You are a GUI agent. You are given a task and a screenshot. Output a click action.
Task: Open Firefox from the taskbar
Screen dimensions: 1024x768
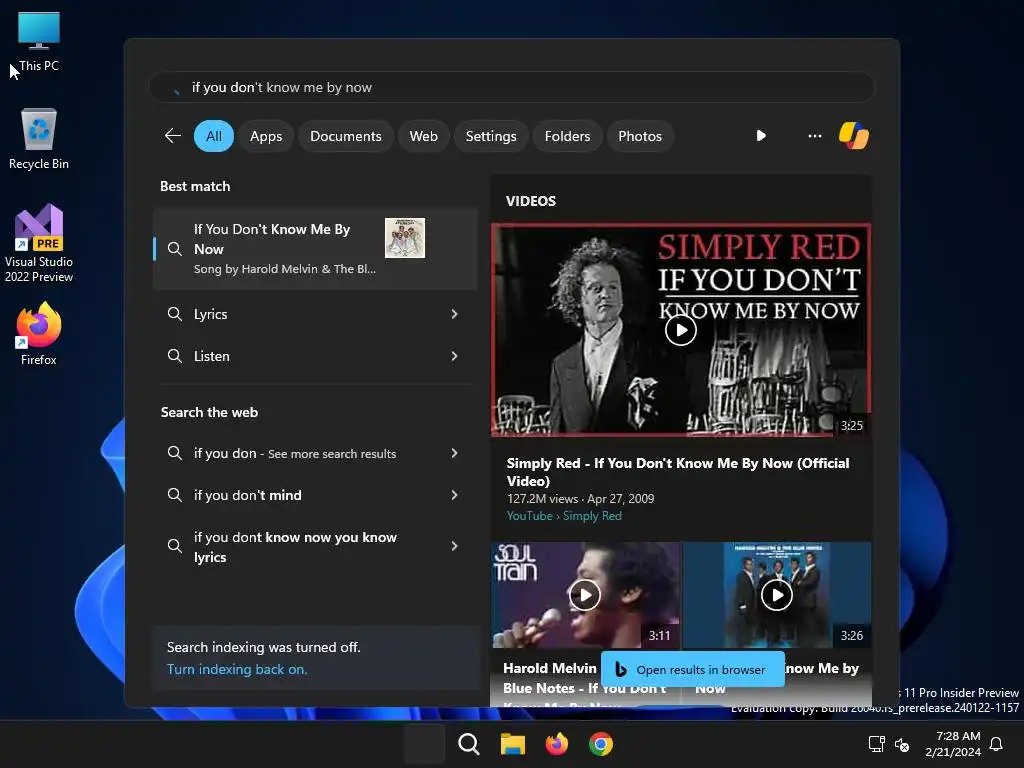tap(556, 744)
